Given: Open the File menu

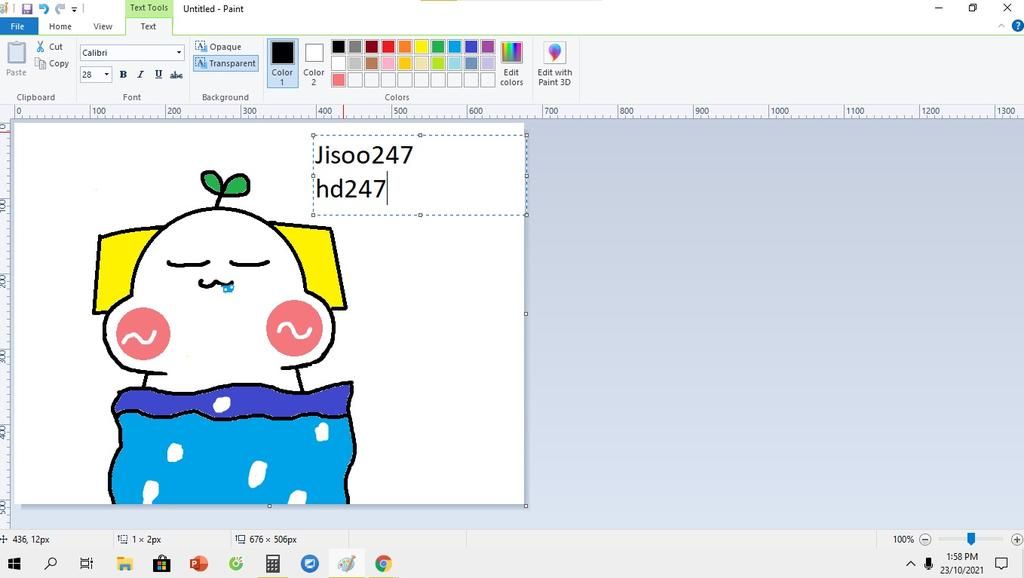Looking at the screenshot, I should 16,26.
